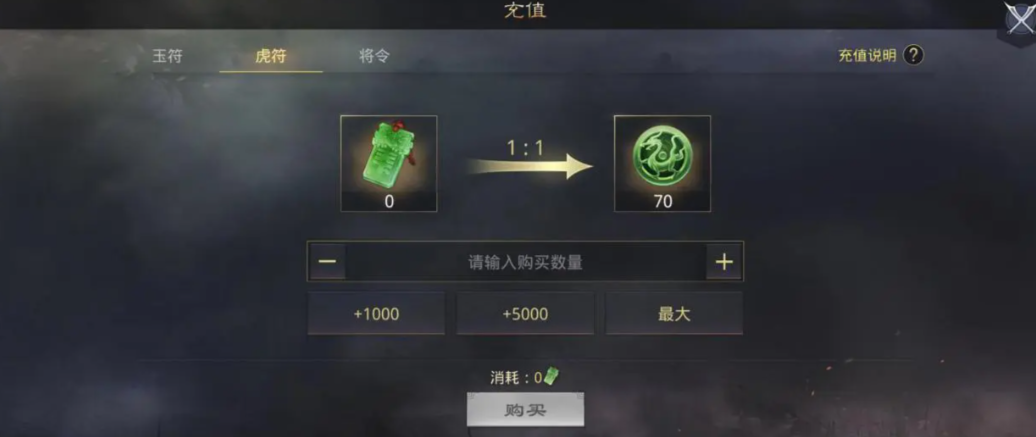This screenshot has width=1036, height=437.
Task: Click the tiger token count 70
Action: [663, 202]
